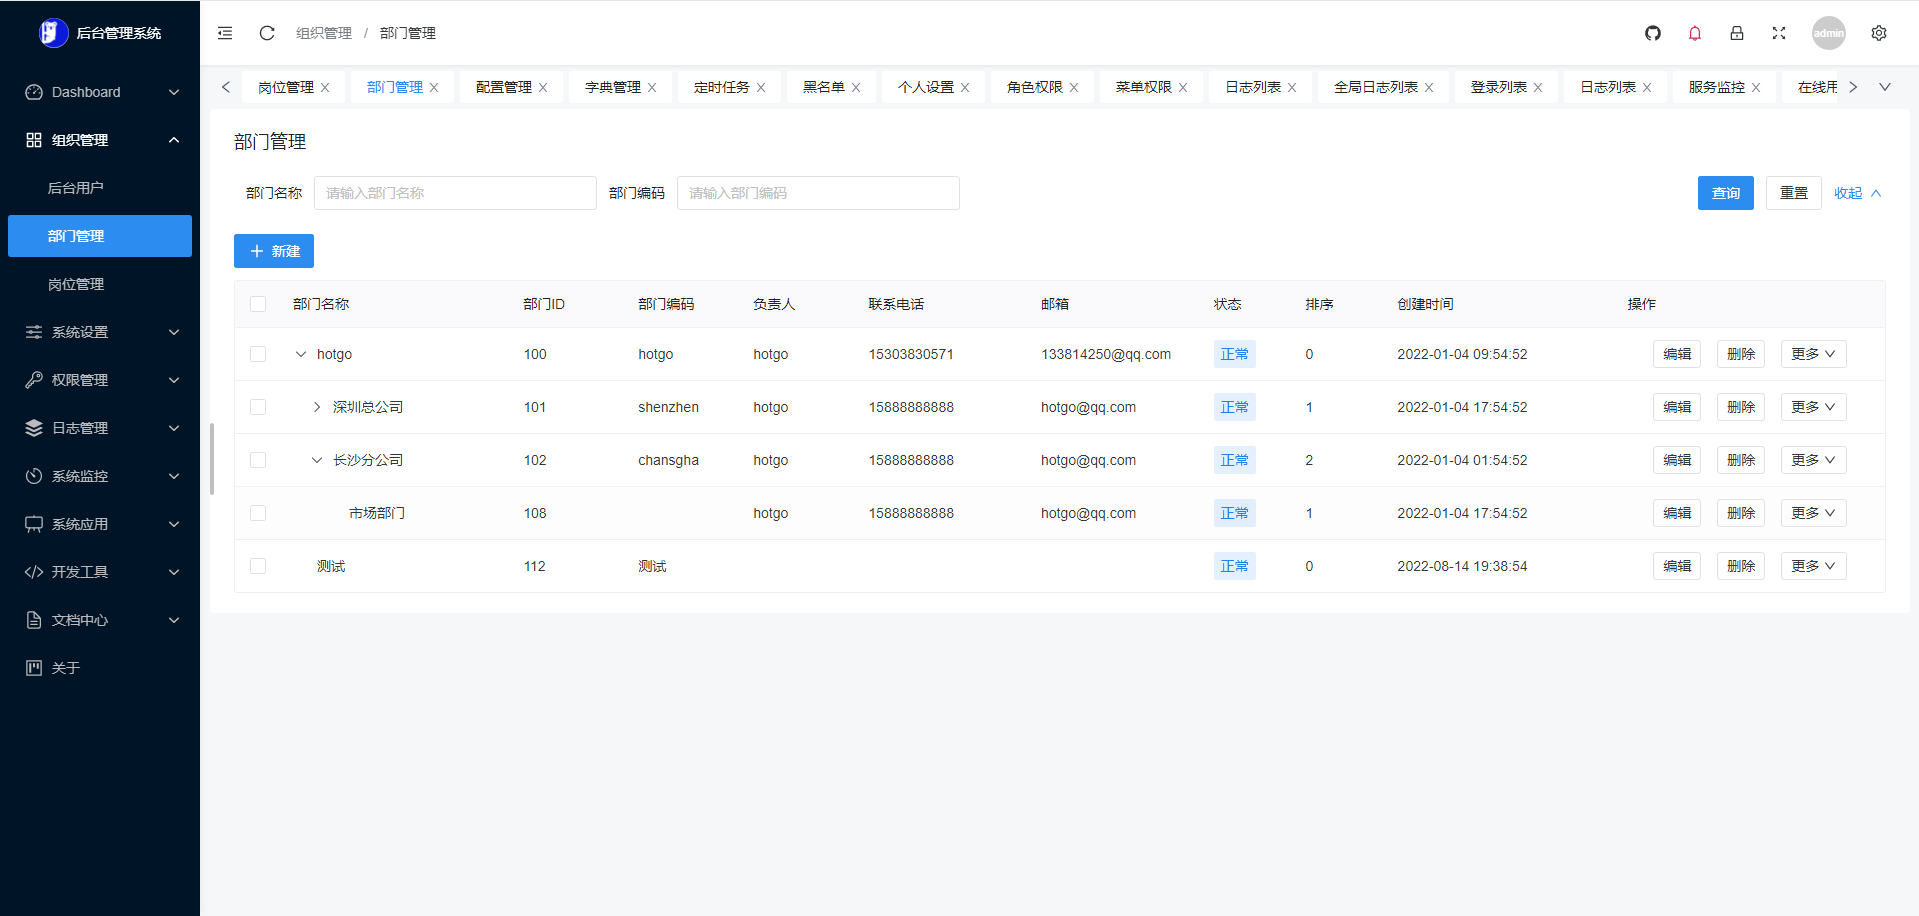
Task: Open the GitHub repository icon
Action: pyautogui.click(x=1653, y=33)
